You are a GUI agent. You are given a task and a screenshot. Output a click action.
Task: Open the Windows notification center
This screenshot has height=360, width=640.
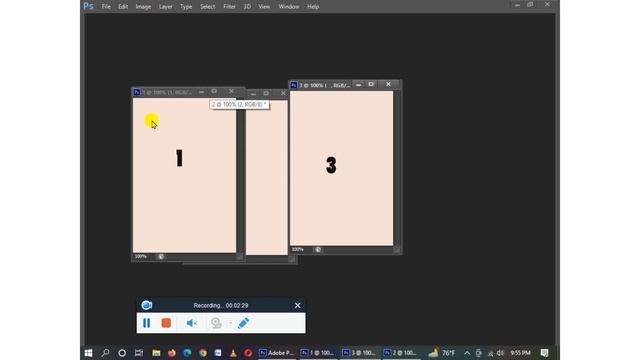coord(544,353)
